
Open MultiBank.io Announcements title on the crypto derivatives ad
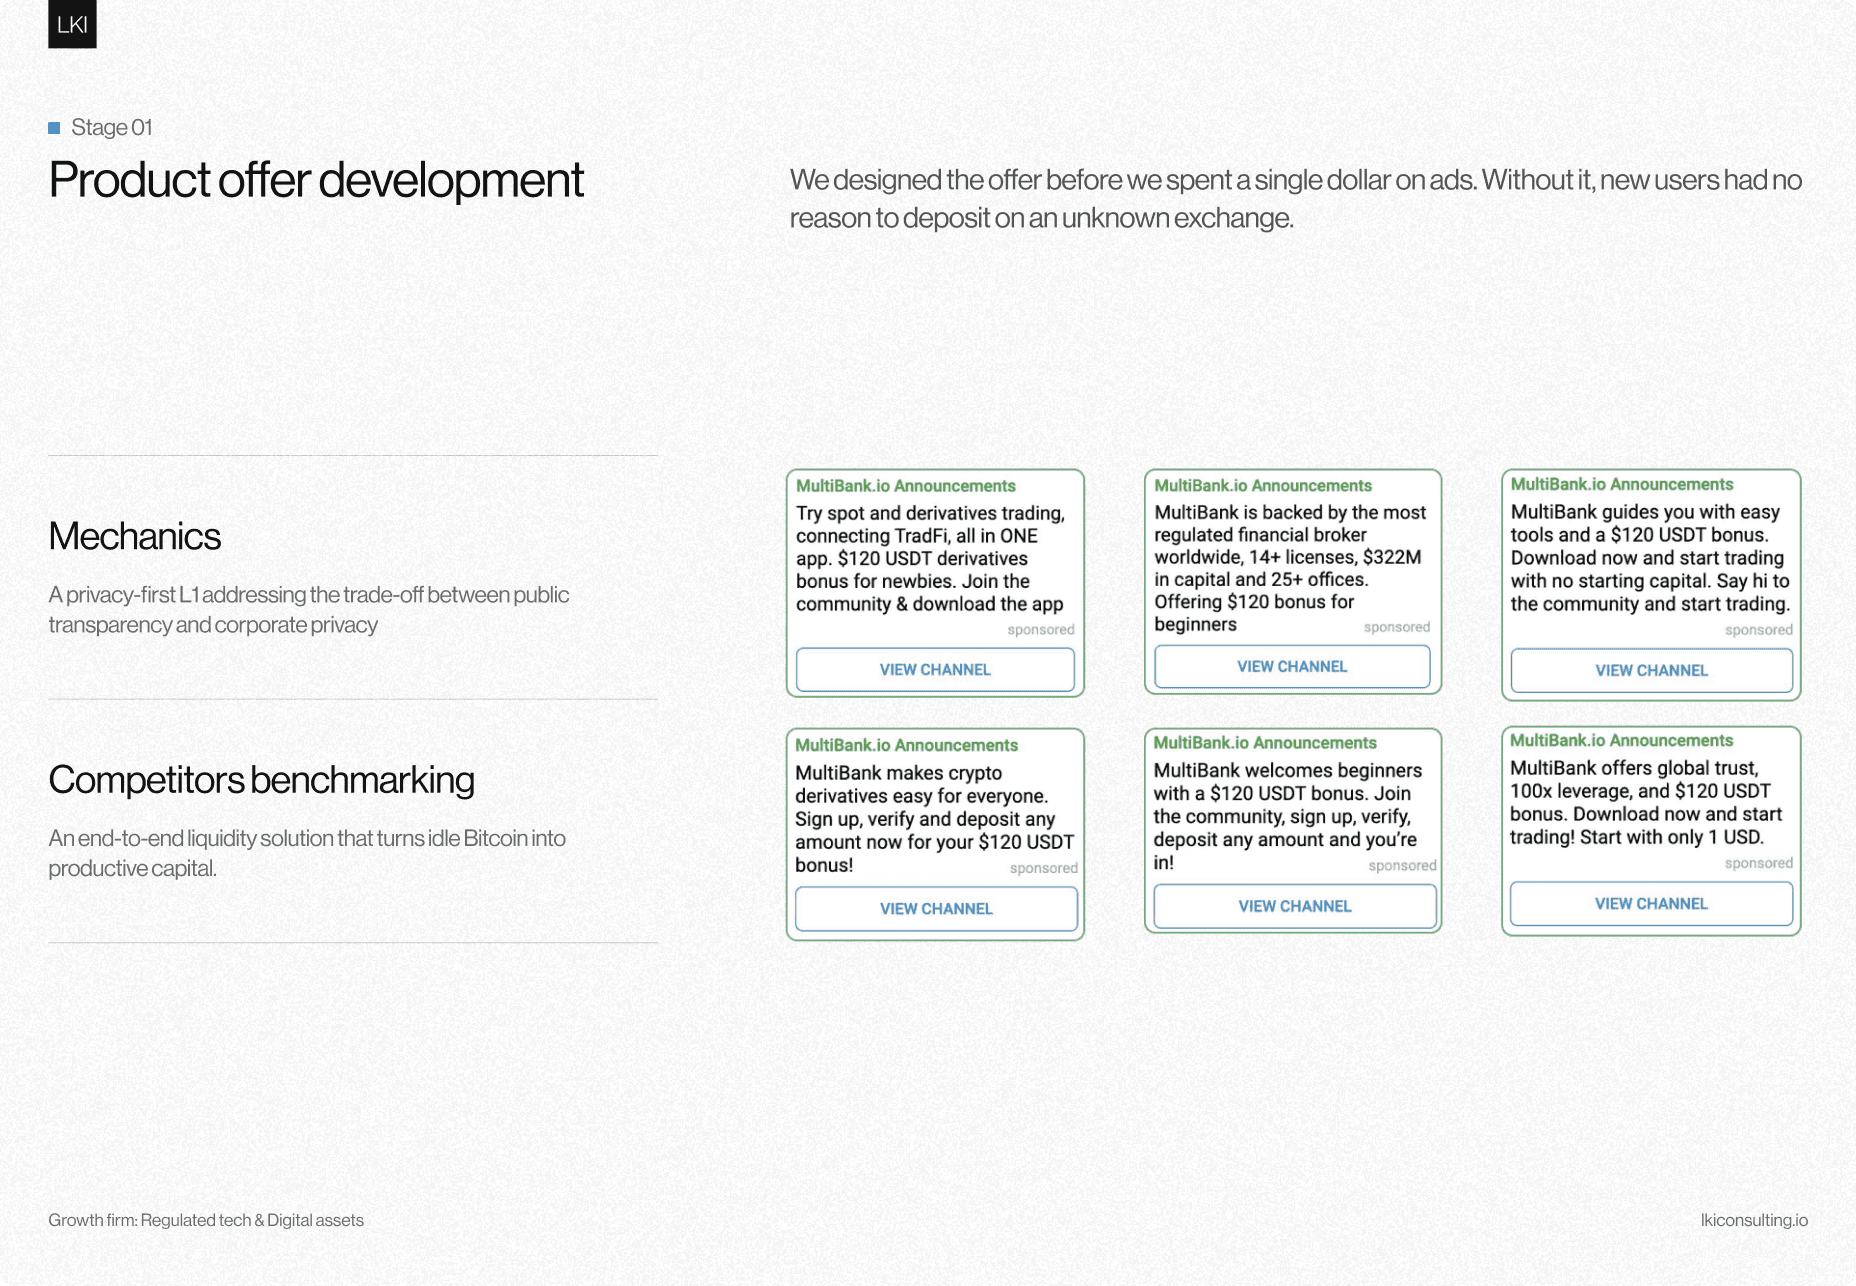(906, 746)
